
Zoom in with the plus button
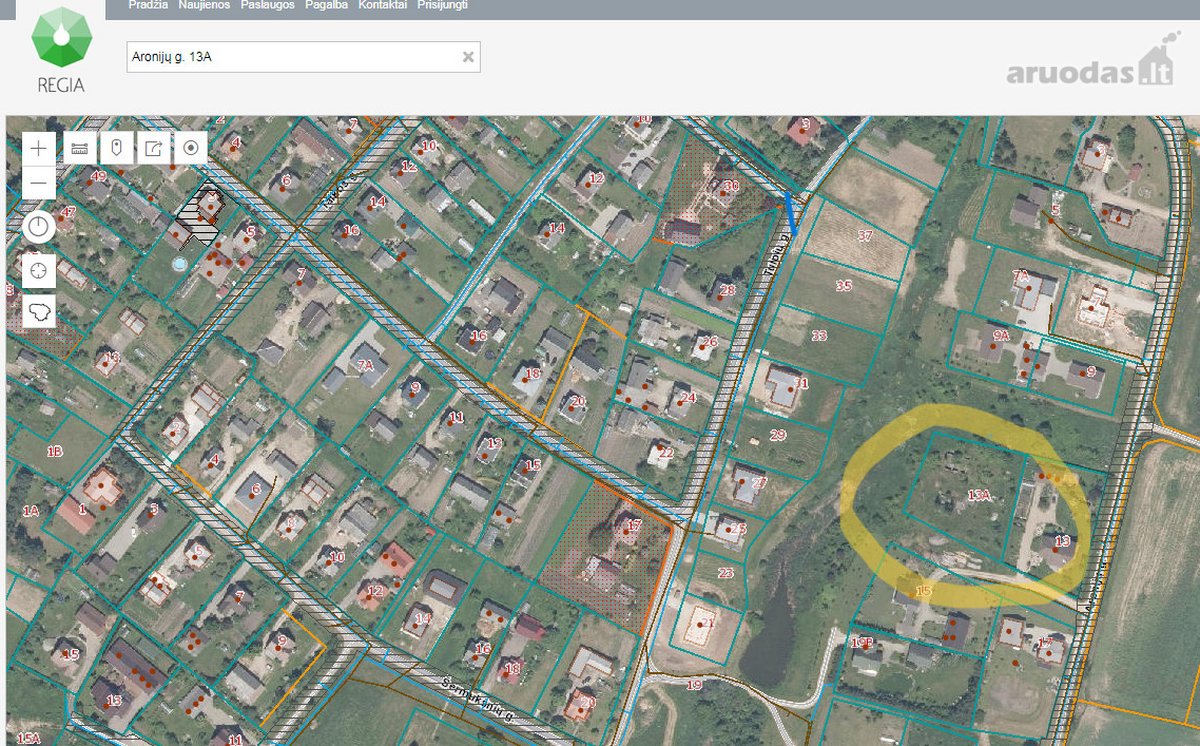tap(39, 149)
